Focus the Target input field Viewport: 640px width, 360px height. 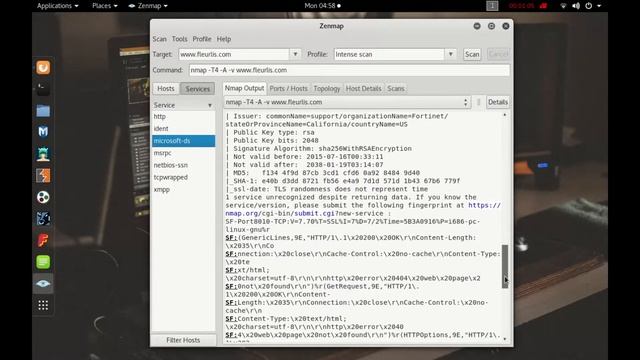(x=234, y=54)
